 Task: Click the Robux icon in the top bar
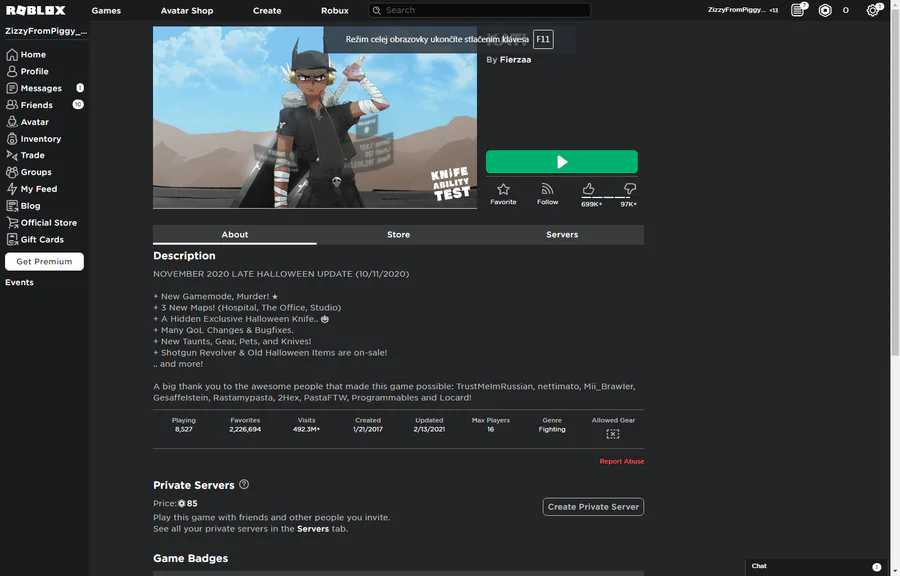coord(825,10)
